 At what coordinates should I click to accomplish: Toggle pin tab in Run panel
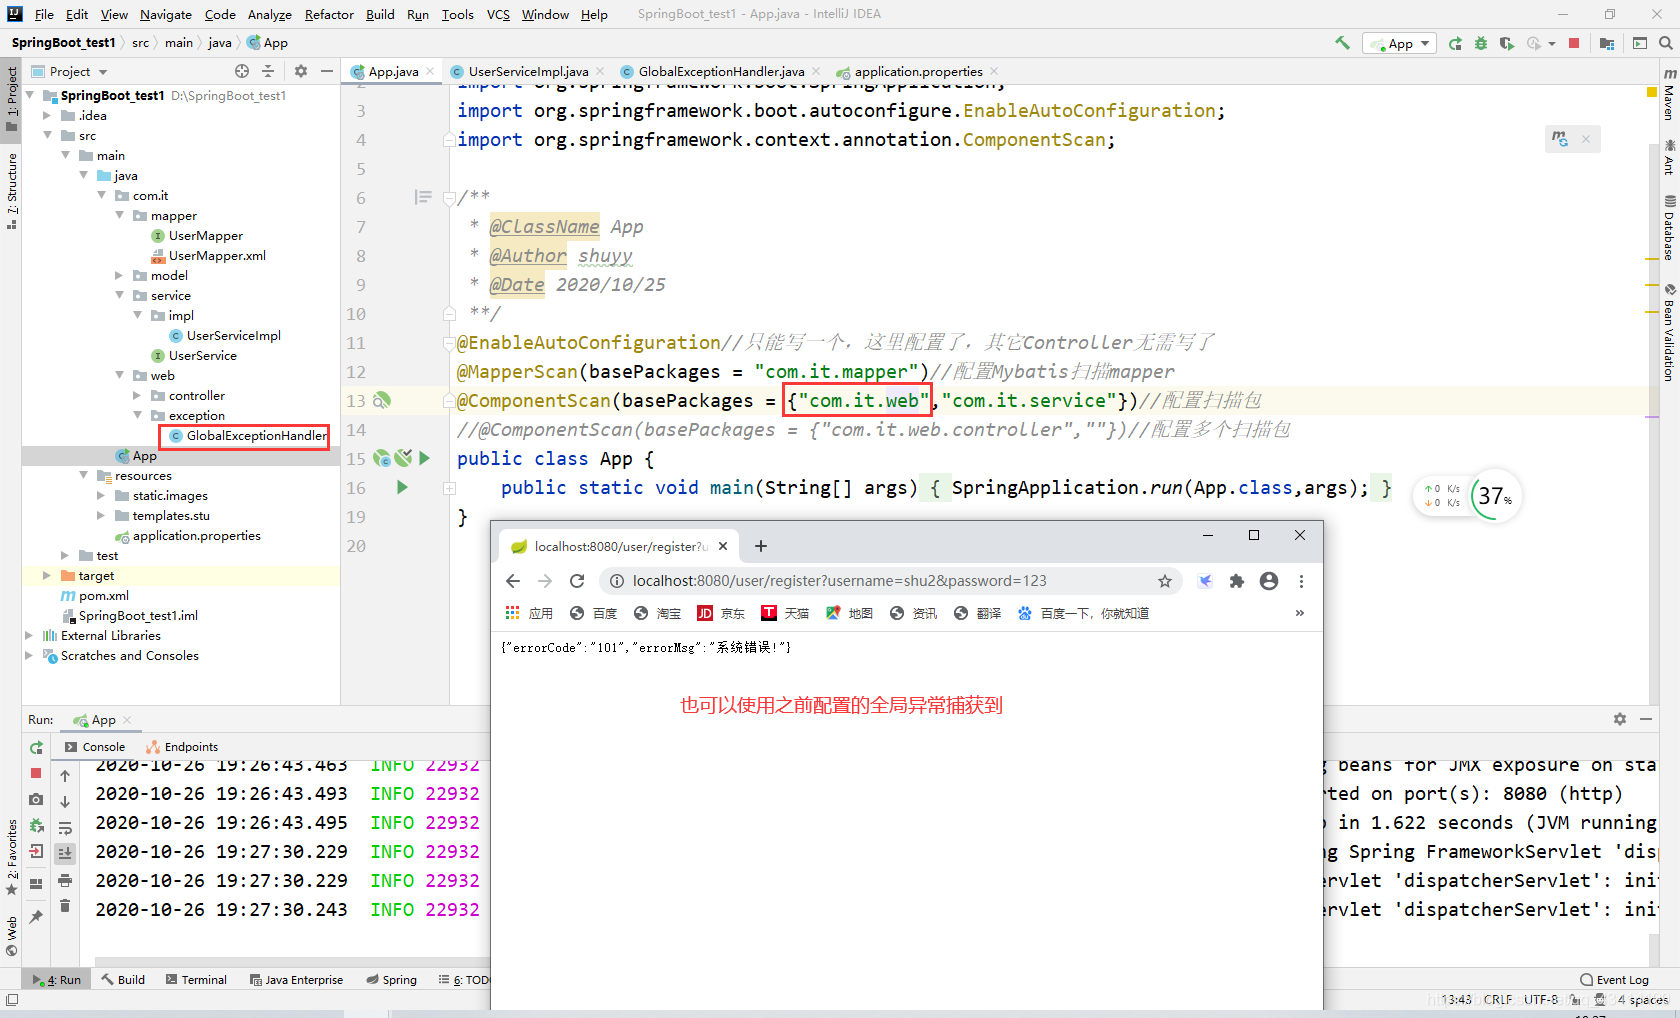(x=36, y=916)
